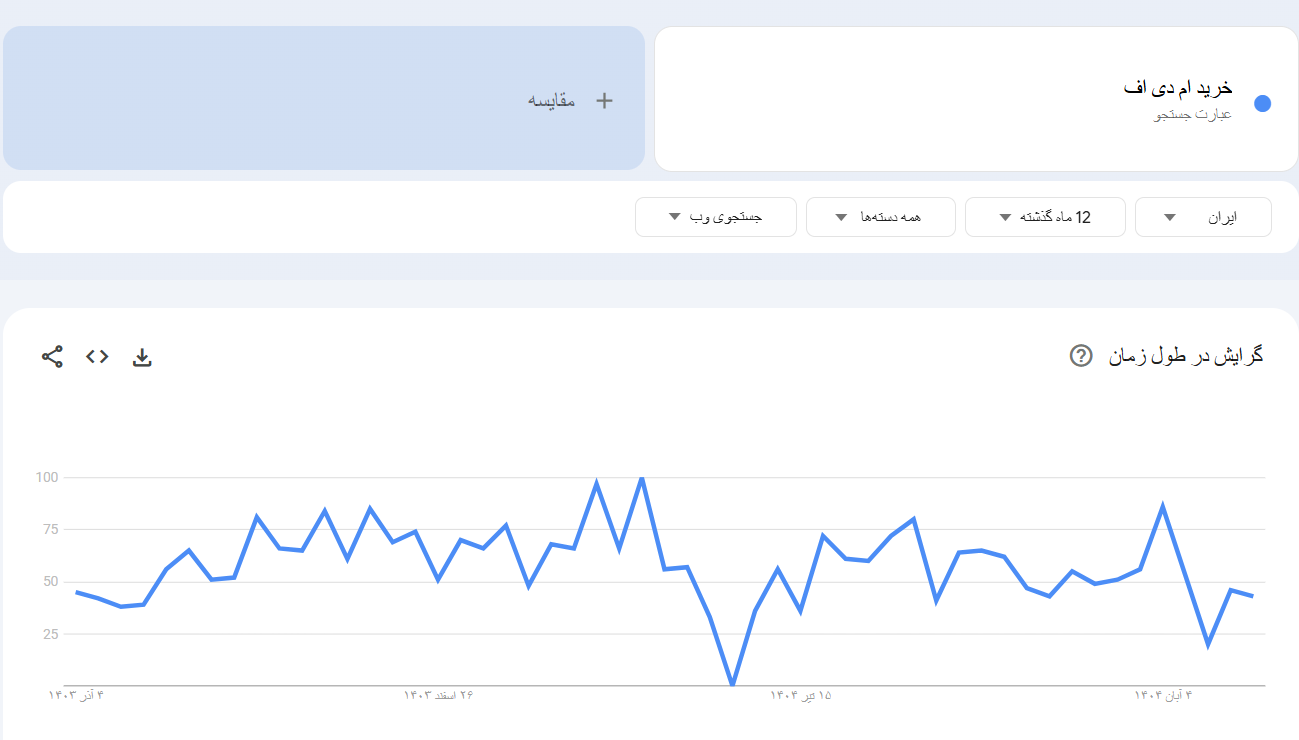This screenshot has width=1299, height=740.
Task: Open the 12 ماه گذشته time range dropdown
Action: [1044, 216]
